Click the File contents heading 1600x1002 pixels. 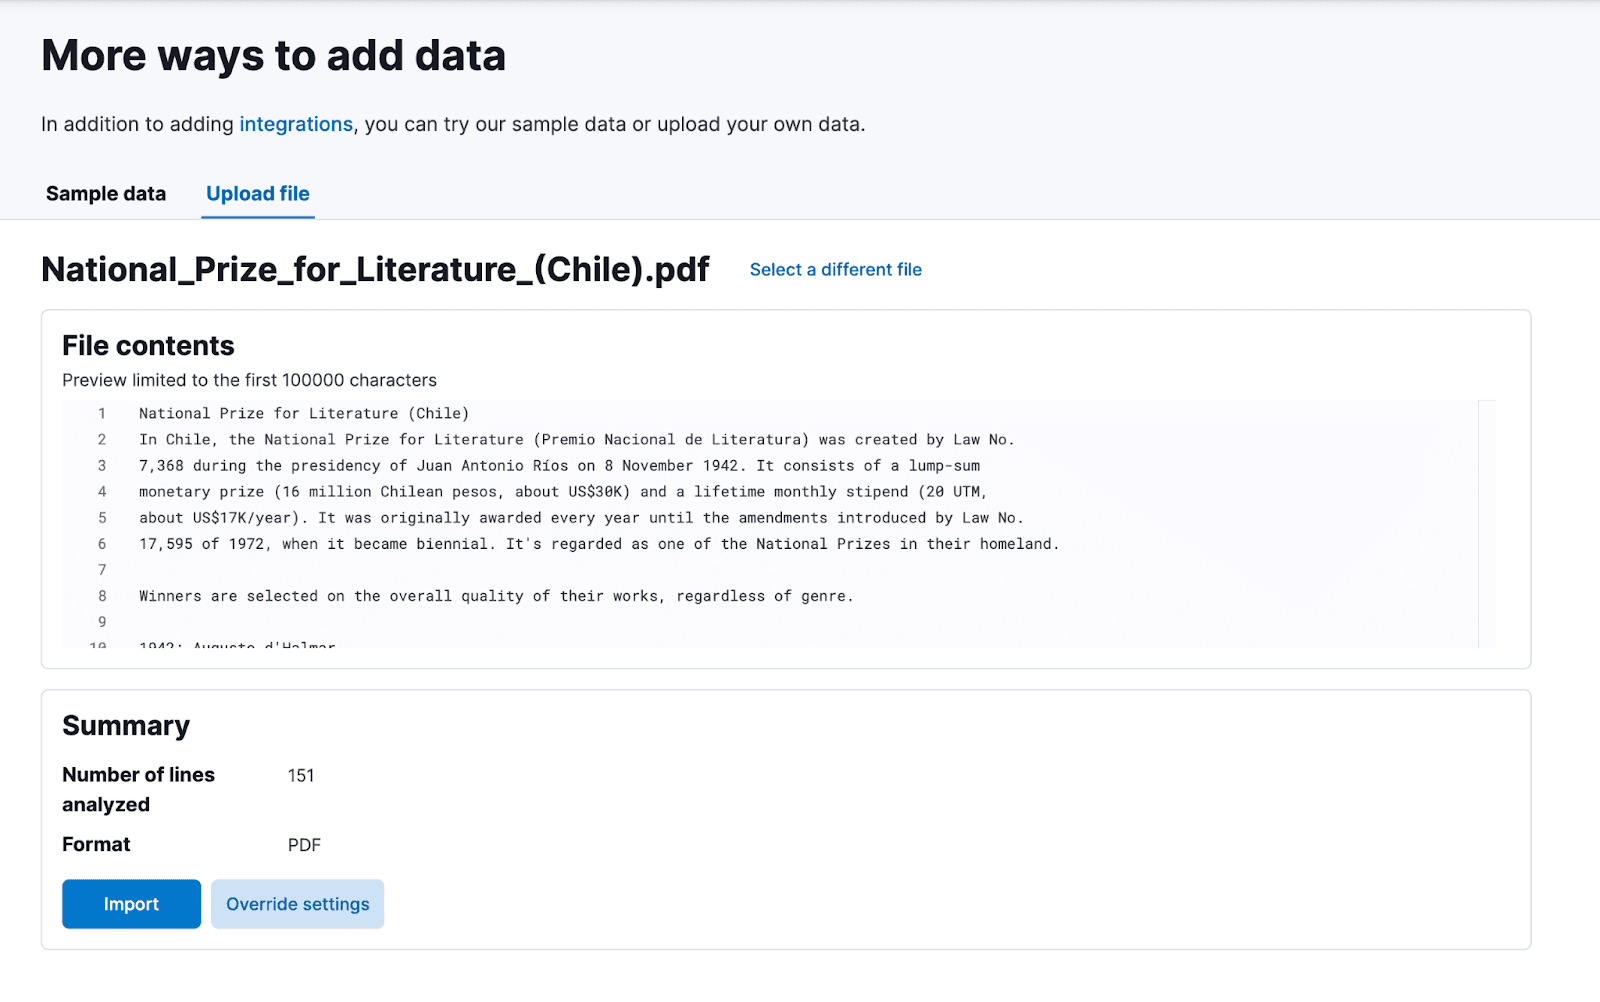(x=148, y=345)
